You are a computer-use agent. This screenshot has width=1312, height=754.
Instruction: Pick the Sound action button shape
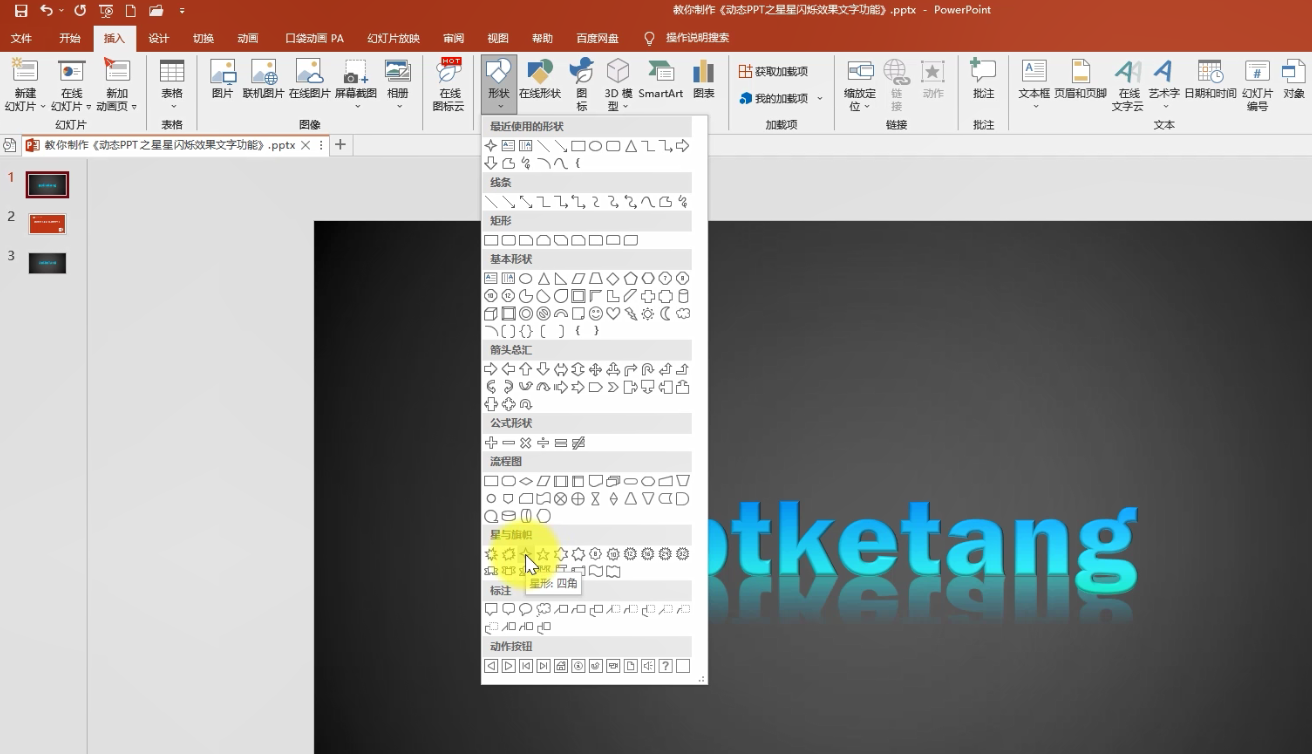(x=648, y=666)
